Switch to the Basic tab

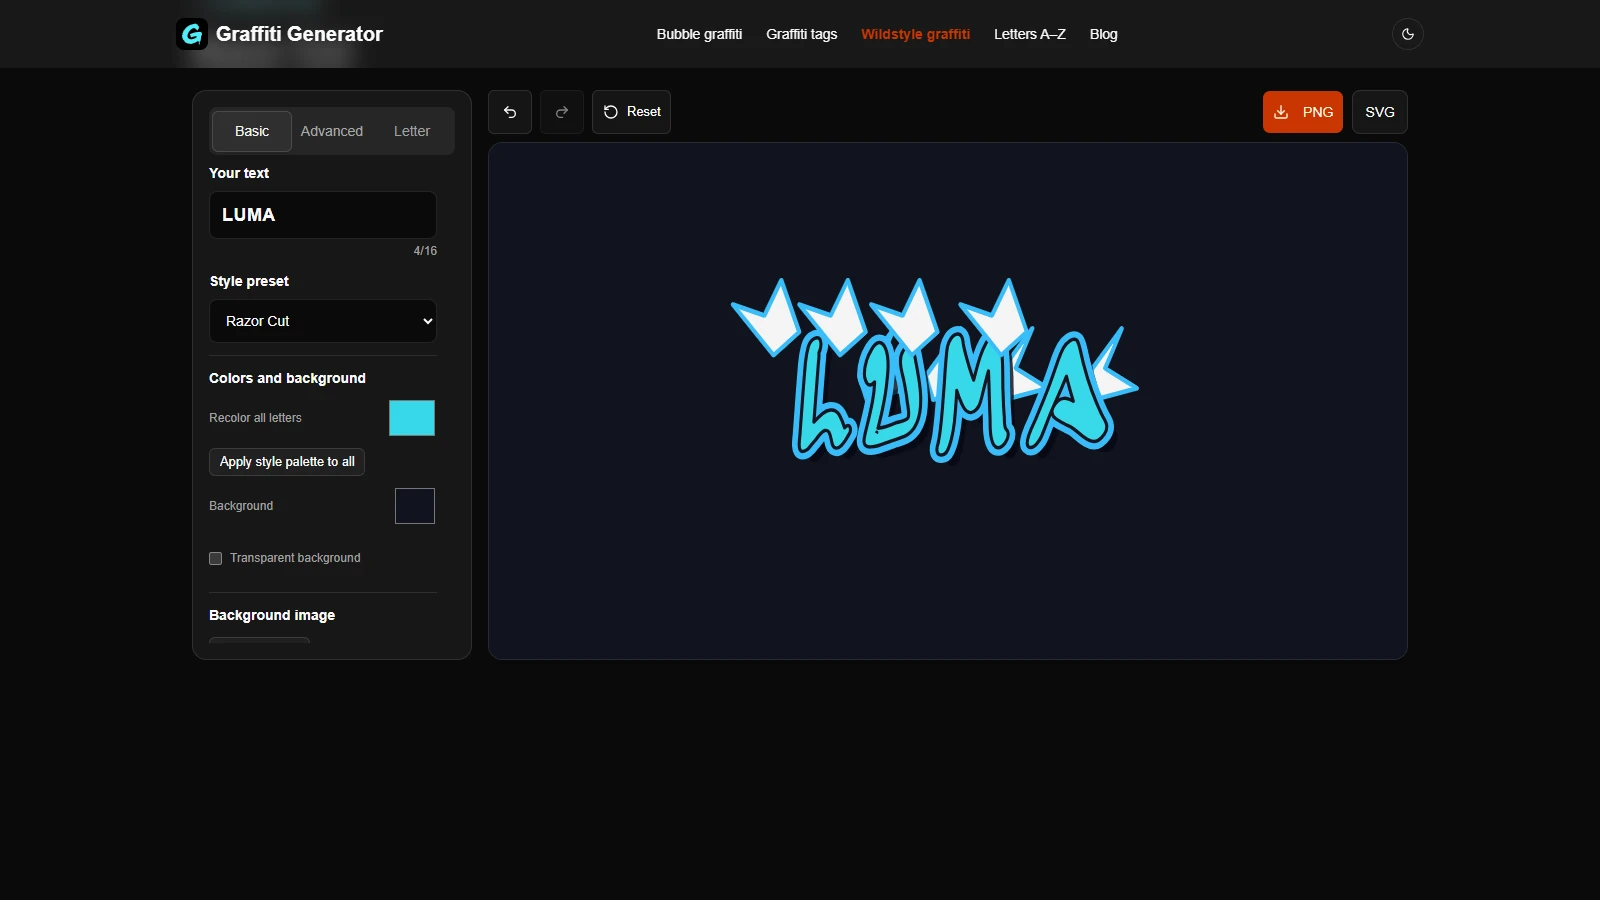[x=252, y=131]
